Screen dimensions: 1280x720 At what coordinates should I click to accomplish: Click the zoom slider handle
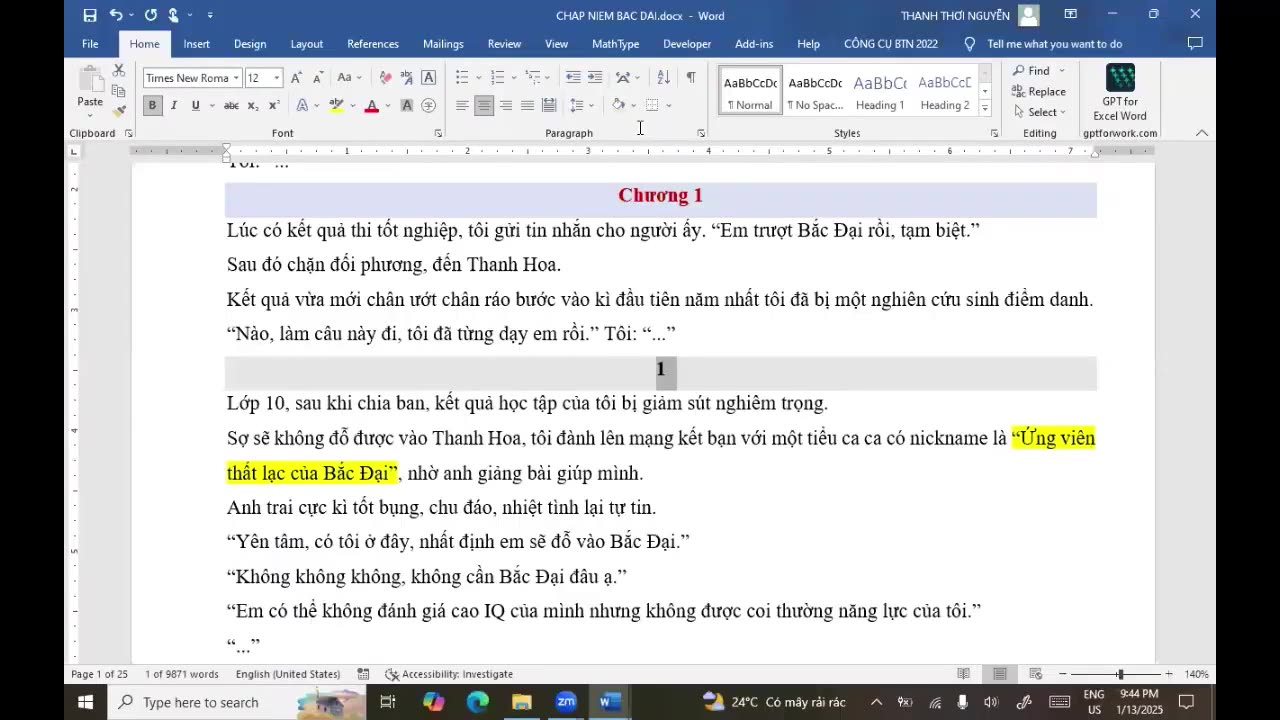click(1120, 674)
